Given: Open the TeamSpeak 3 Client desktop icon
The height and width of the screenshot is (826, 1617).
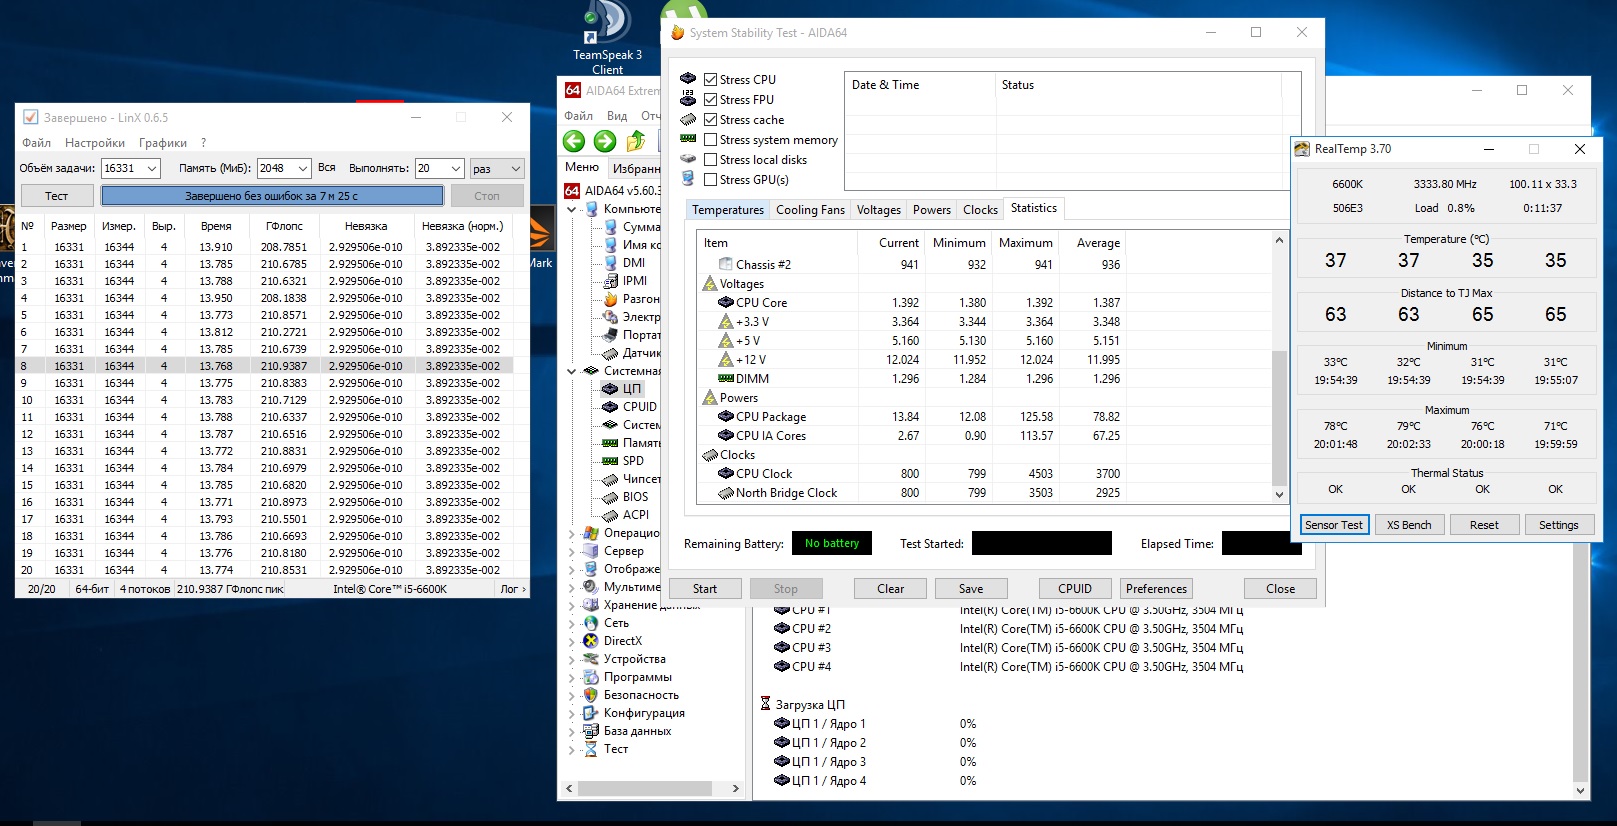Looking at the screenshot, I should pyautogui.click(x=607, y=38).
